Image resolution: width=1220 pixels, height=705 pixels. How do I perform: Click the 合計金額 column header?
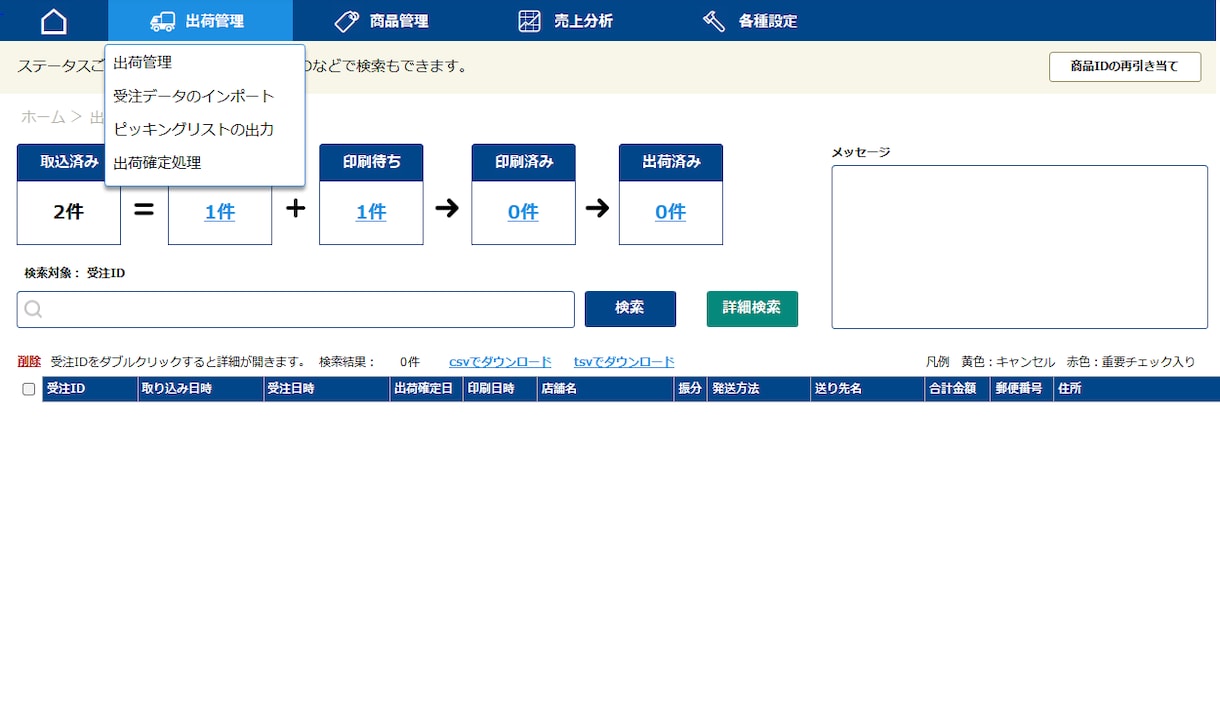point(957,389)
